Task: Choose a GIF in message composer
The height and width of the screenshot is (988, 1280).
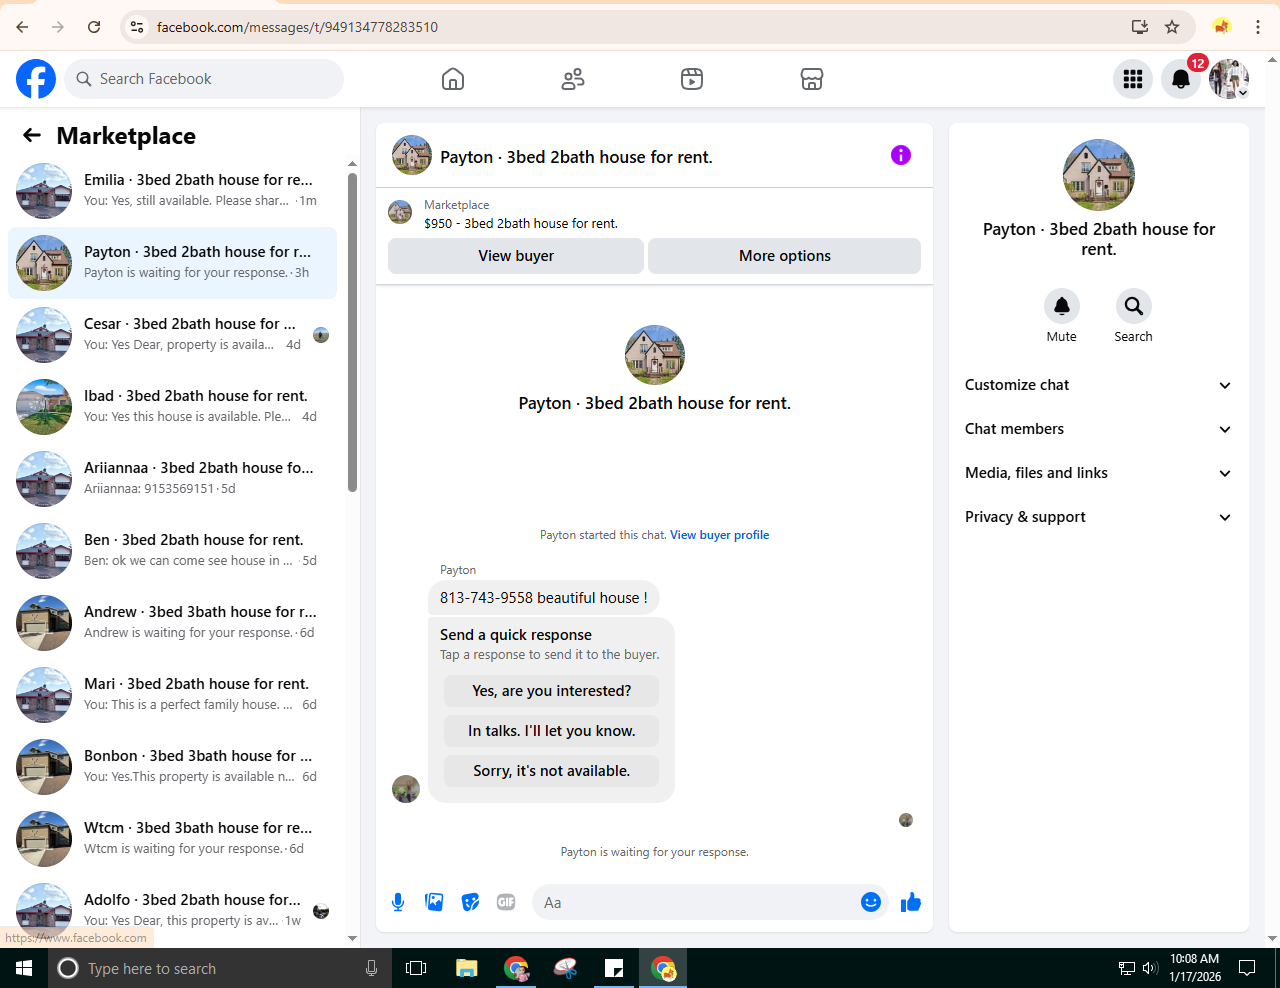Action: (506, 902)
